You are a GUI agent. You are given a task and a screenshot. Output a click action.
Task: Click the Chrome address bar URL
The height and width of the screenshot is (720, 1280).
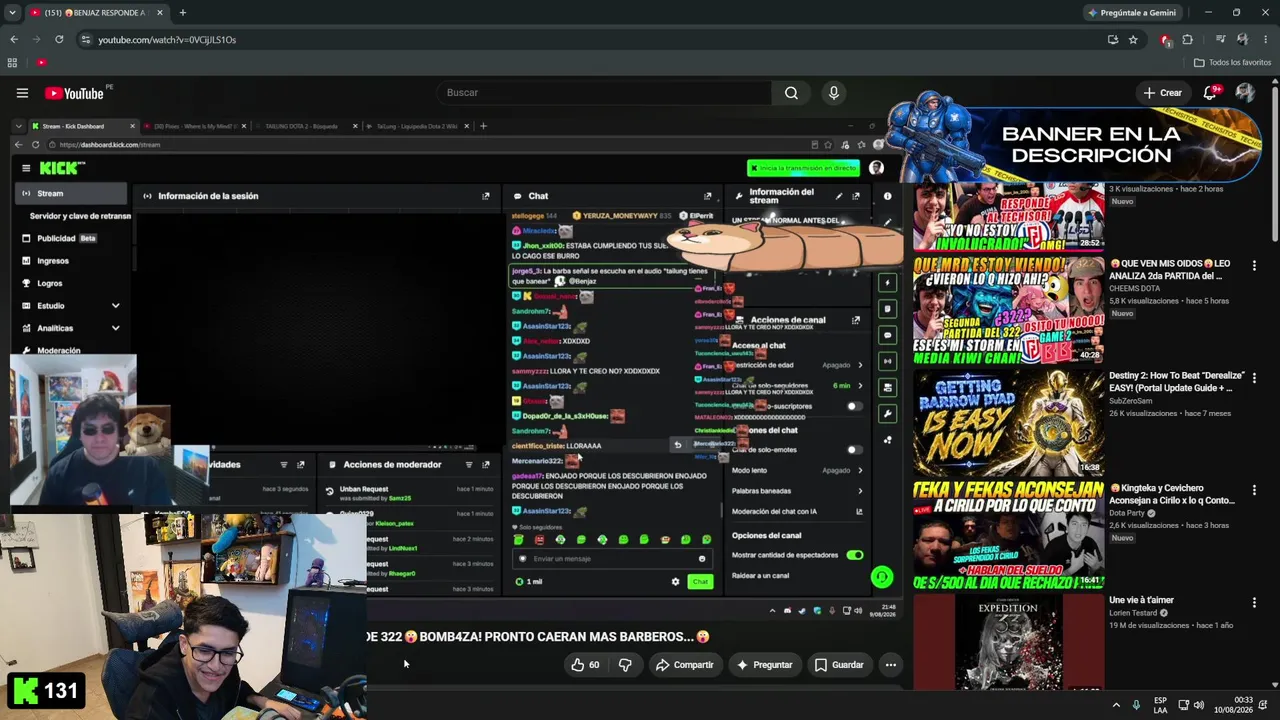pyautogui.click(x=167, y=40)
